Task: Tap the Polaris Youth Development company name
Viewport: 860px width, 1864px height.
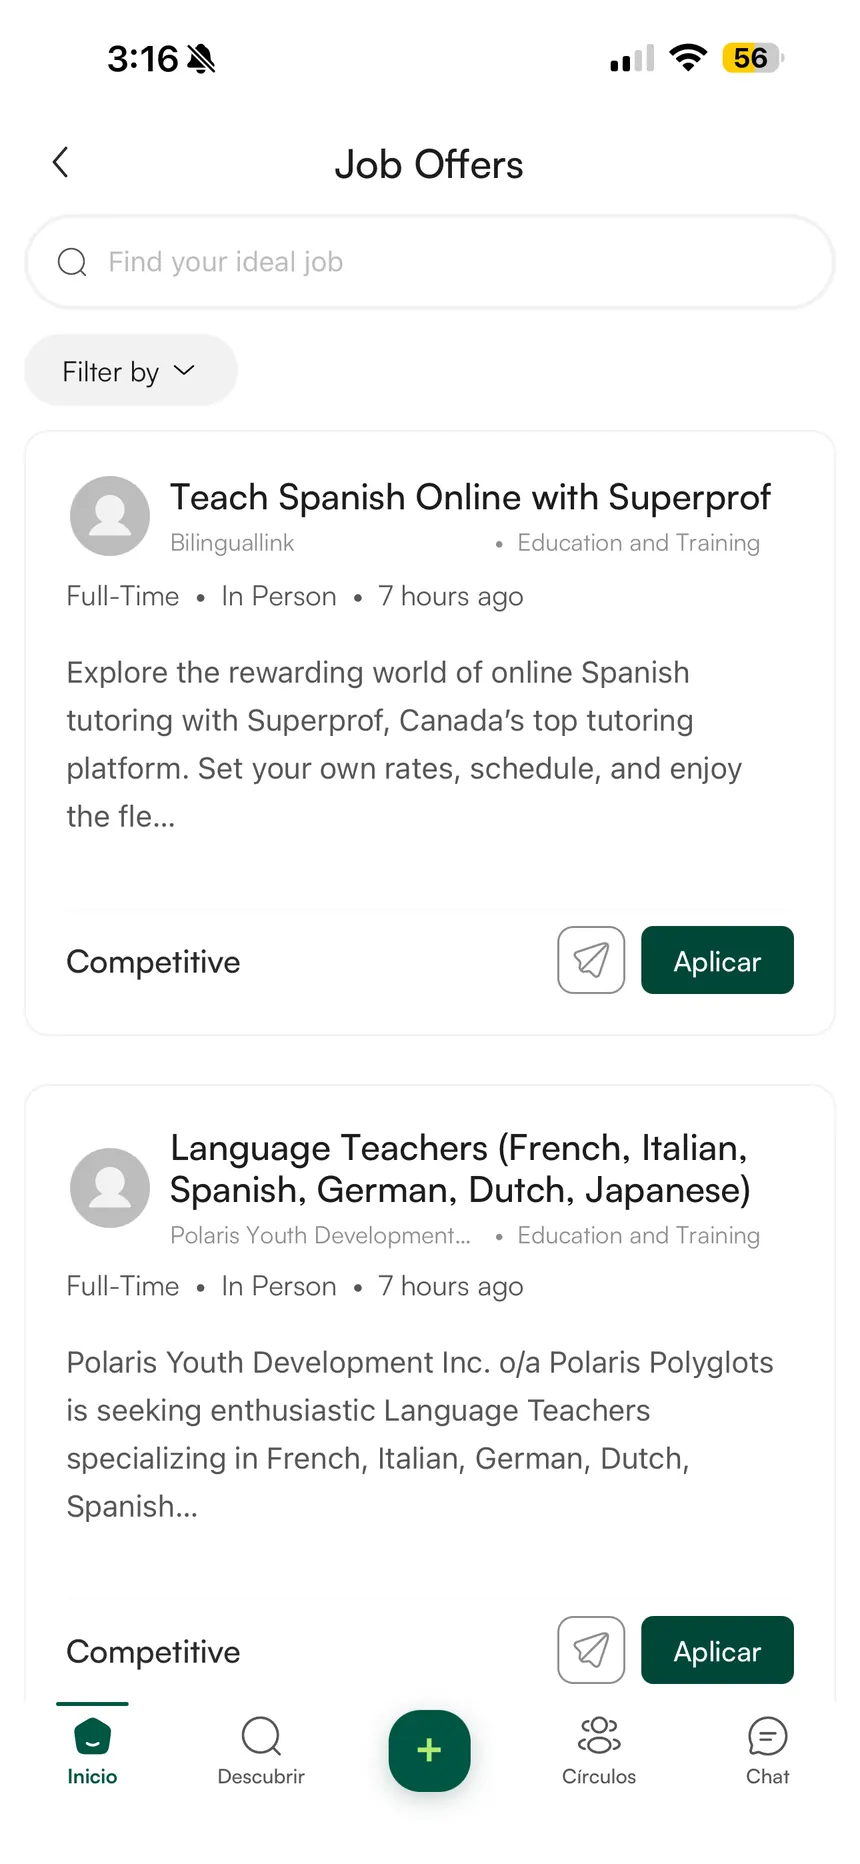Action: [x=320, y=1236]
